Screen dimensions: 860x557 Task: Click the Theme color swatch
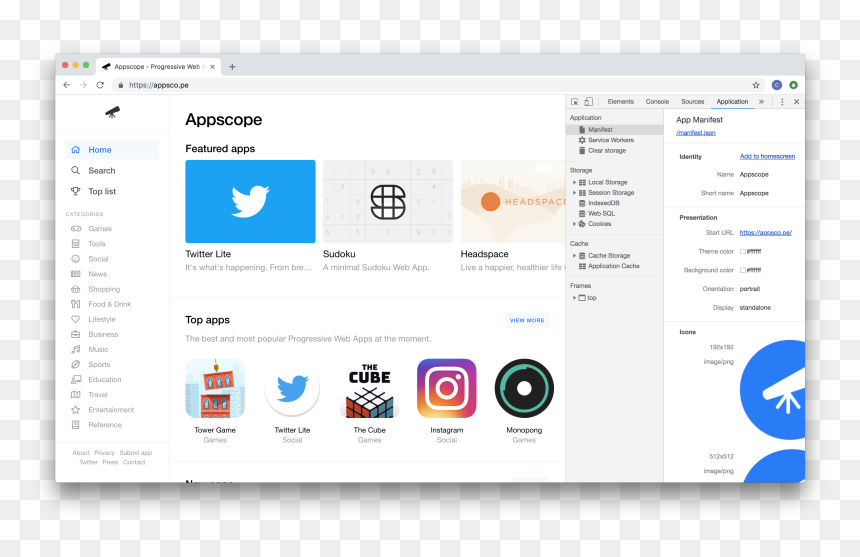(743, 252)
